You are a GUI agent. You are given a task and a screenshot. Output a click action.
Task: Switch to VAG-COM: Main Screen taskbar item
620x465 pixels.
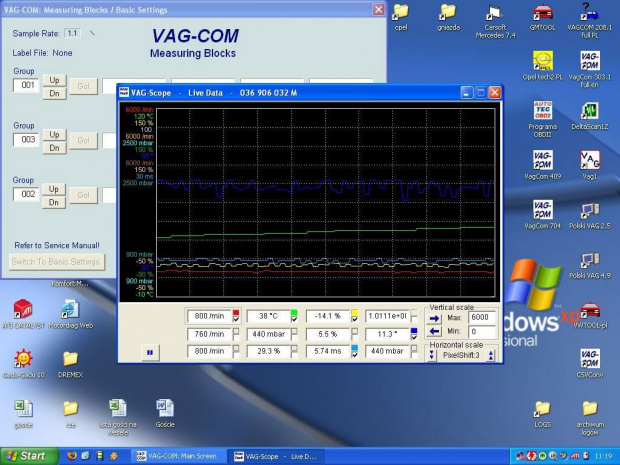(178, 456)
